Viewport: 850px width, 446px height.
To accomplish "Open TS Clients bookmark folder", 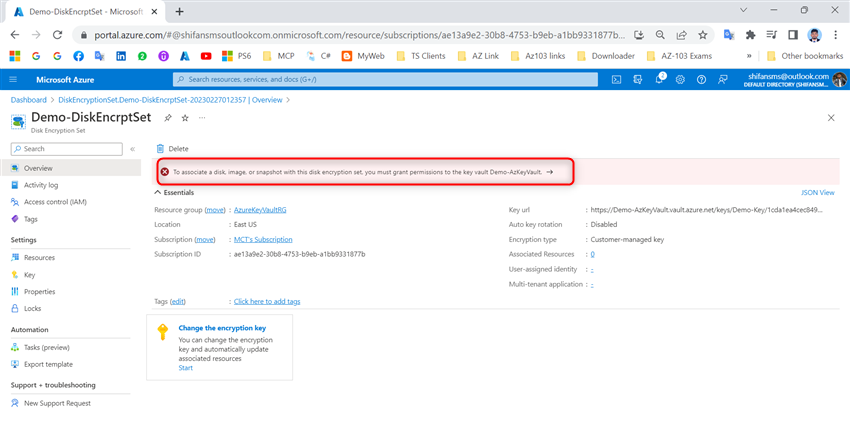I will tap(421, 56).
